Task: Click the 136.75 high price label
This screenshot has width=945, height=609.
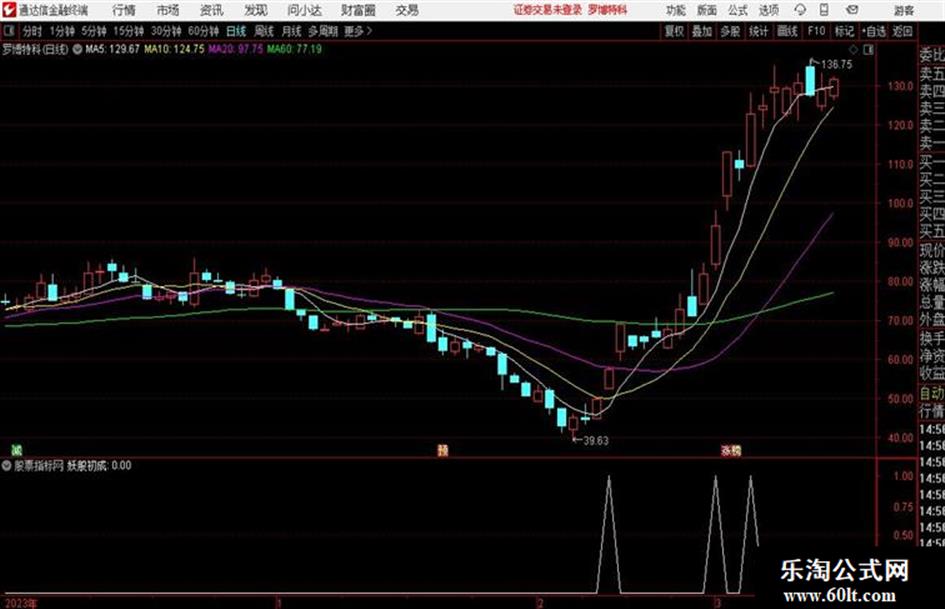Action: (837, 65)
